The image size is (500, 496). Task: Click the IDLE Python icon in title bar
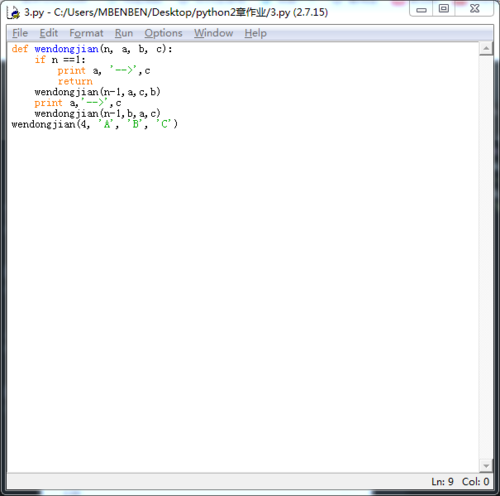point(14,12)
